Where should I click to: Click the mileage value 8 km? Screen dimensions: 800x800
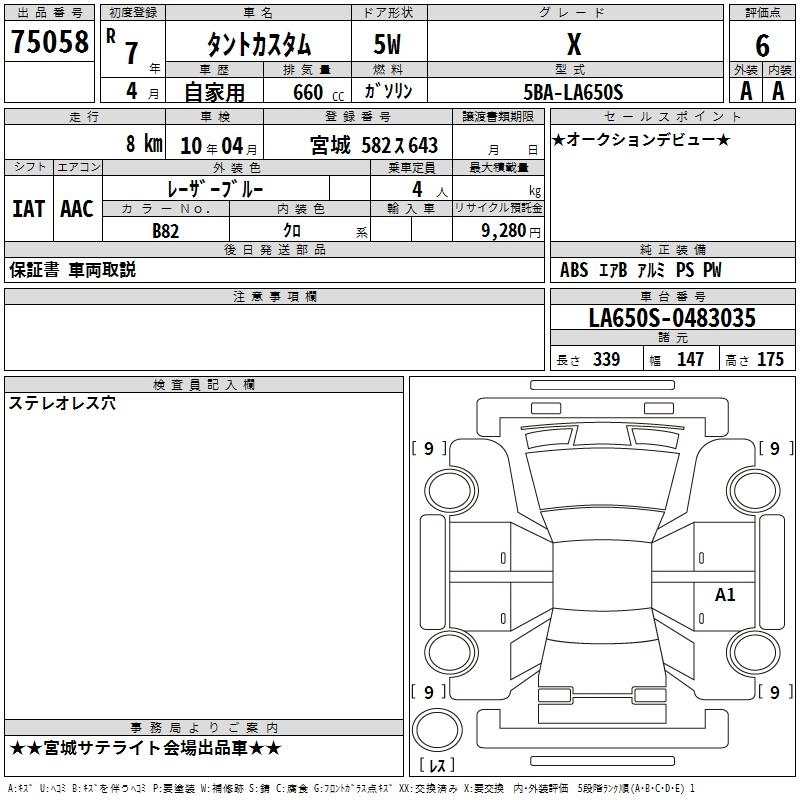click(x=143, y=144)
